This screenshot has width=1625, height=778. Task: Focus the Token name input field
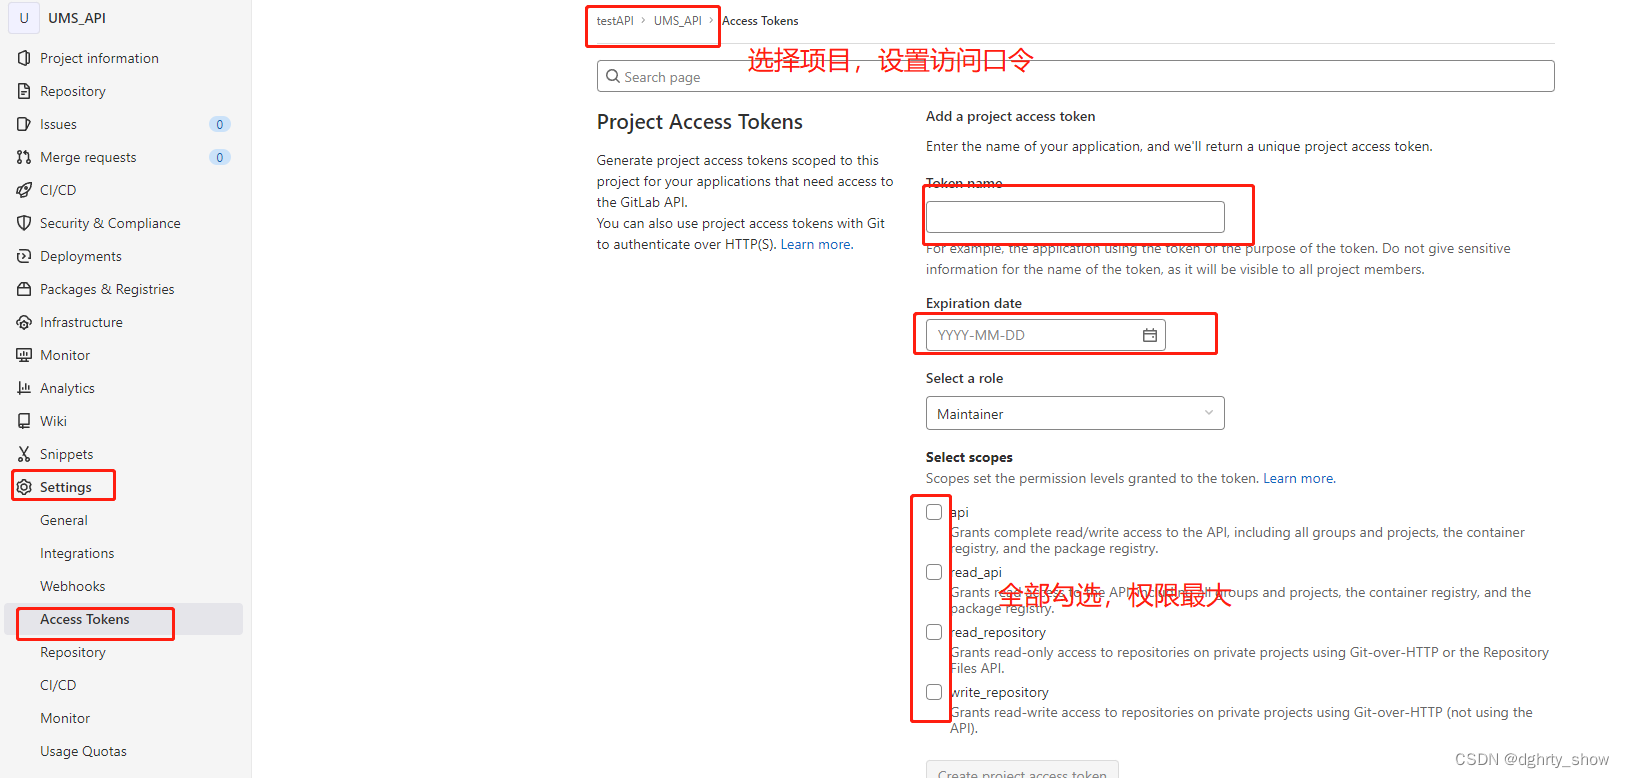click(x=1075, y=217)
